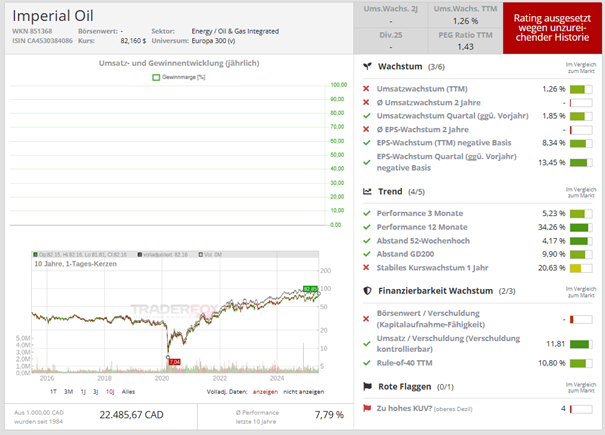Screen dimensions: 605x435
Task: Select the 1J chart range
Action: click(83, 392)
